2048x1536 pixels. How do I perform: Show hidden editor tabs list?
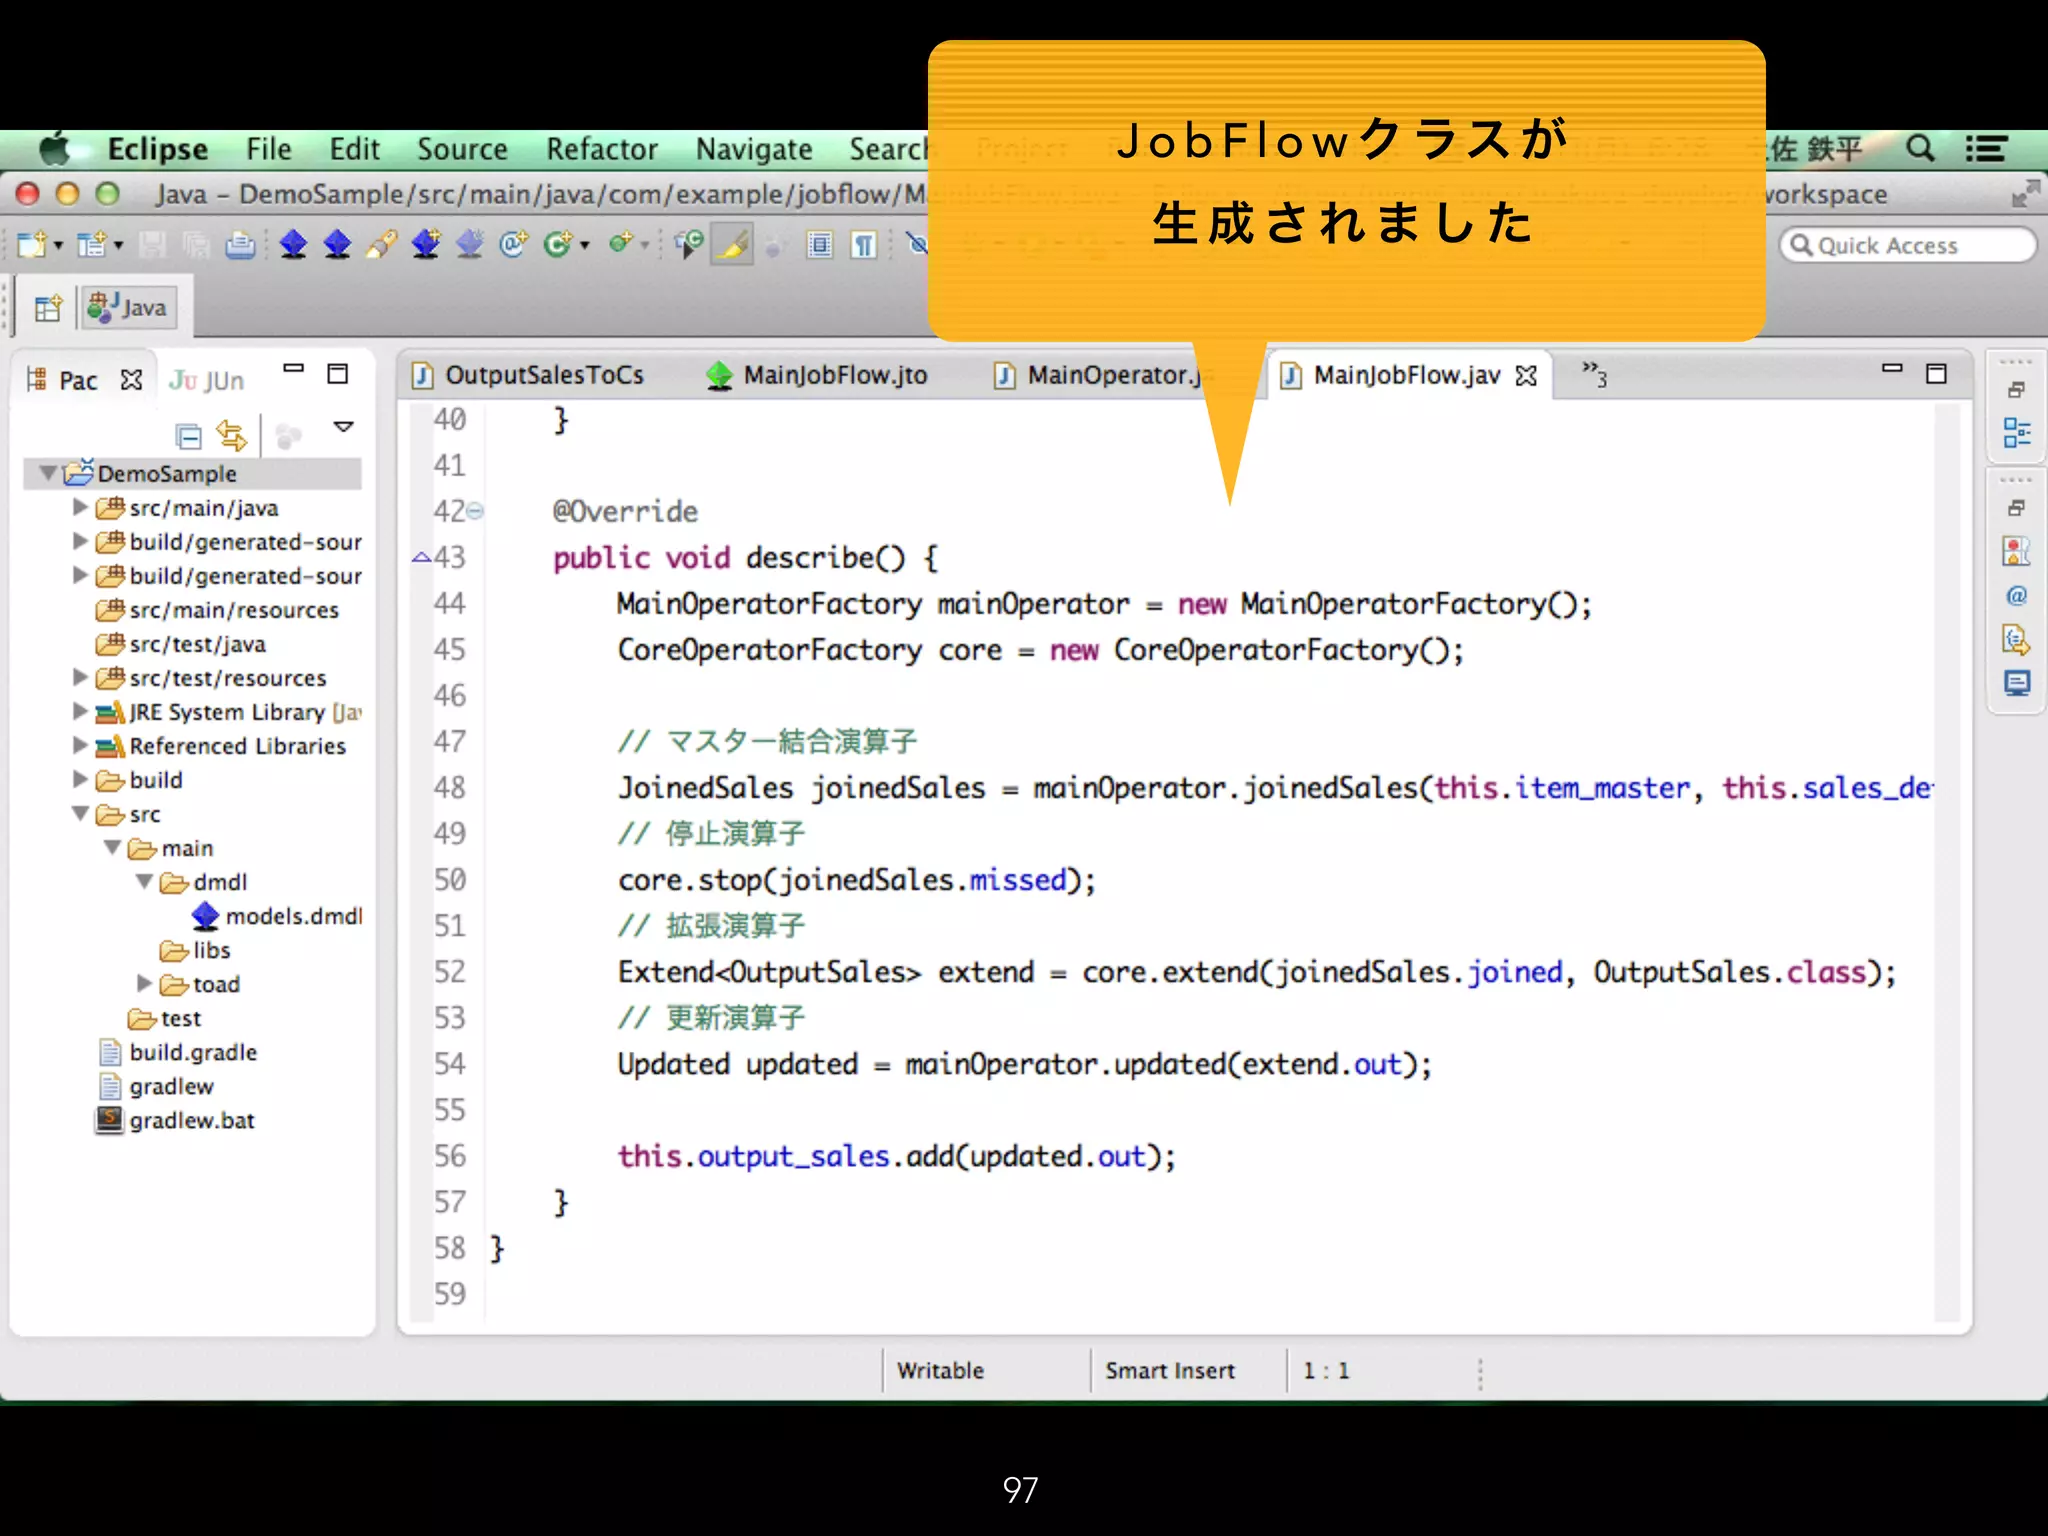(x=1594, y=375)
